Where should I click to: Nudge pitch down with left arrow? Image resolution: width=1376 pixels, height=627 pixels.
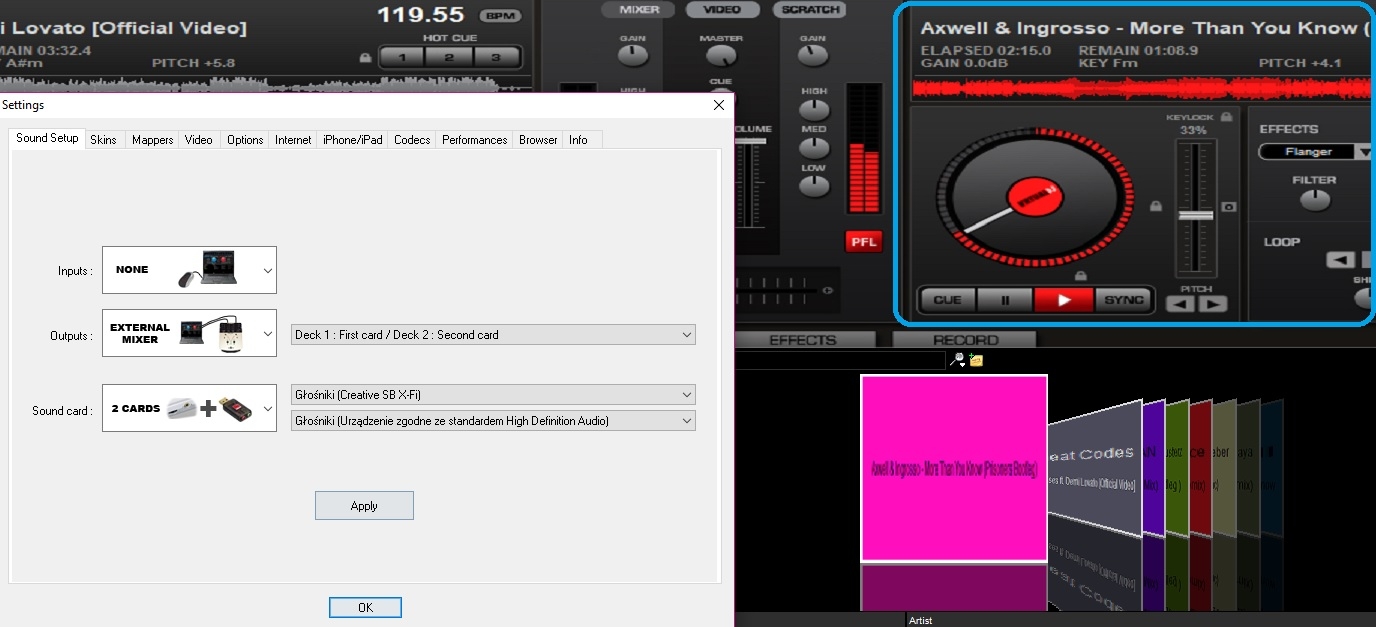click(1180, 304)
